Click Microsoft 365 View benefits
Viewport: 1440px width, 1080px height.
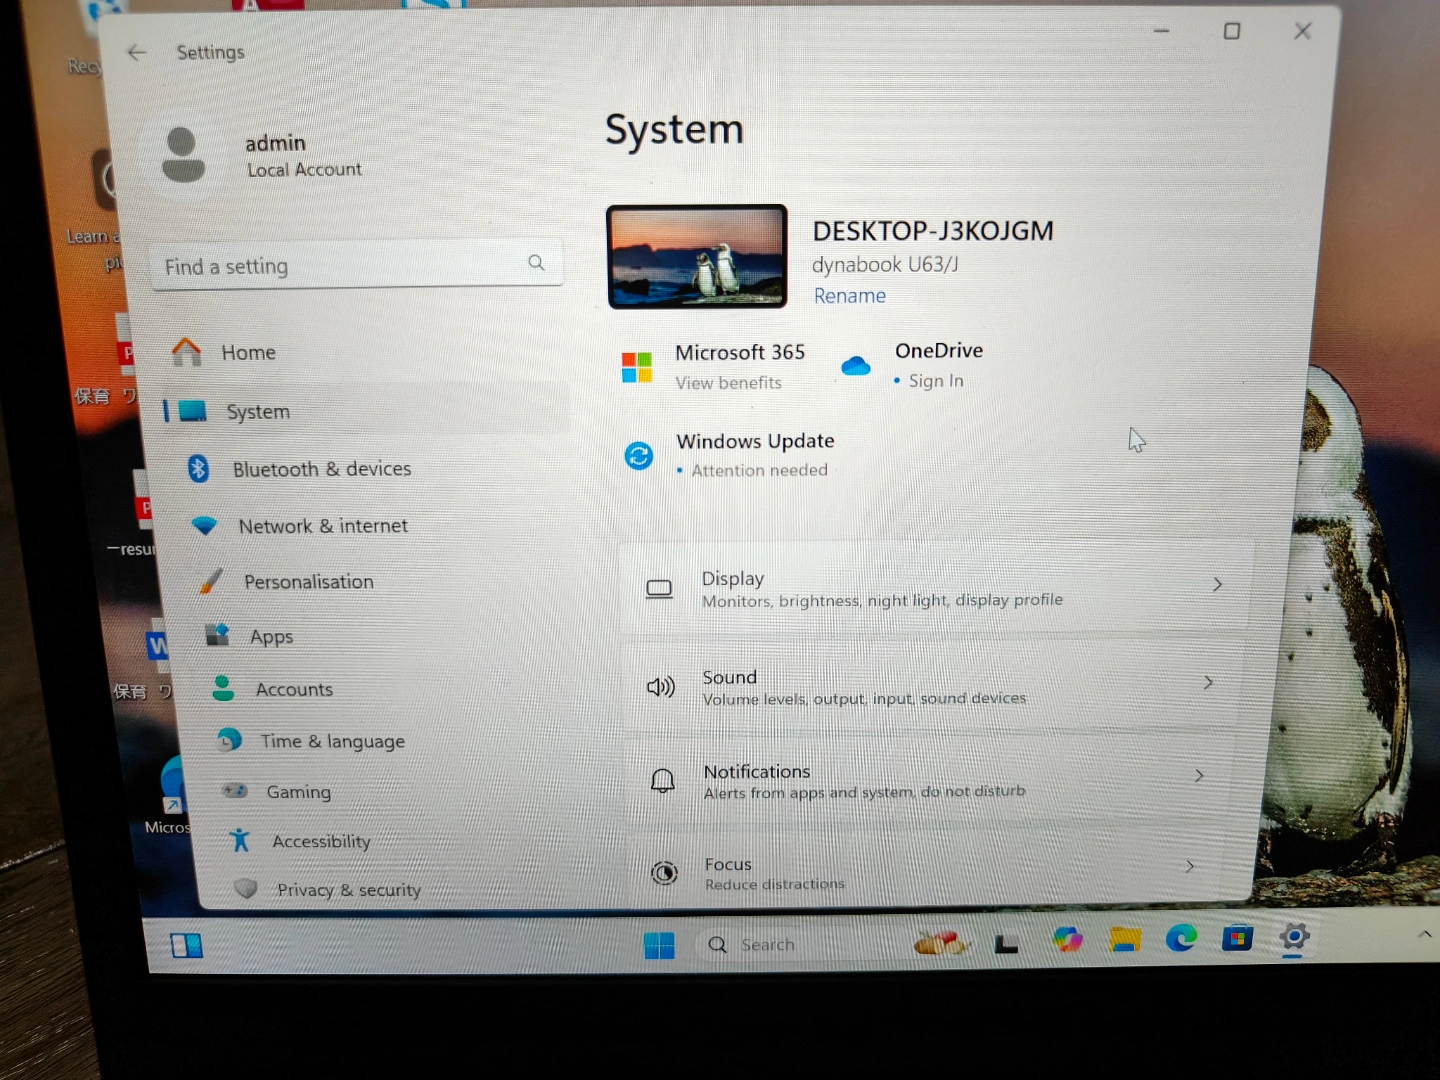click(728, 383)
